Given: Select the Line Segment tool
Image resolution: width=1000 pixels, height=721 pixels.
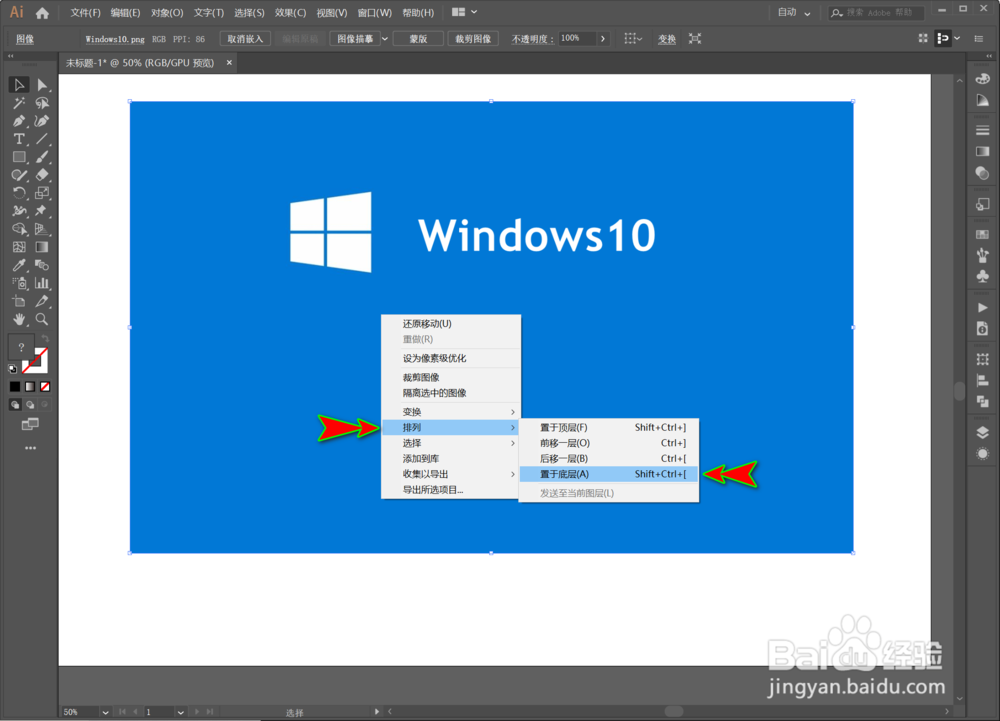Looking at the screenshot, I should coord(42,139).
